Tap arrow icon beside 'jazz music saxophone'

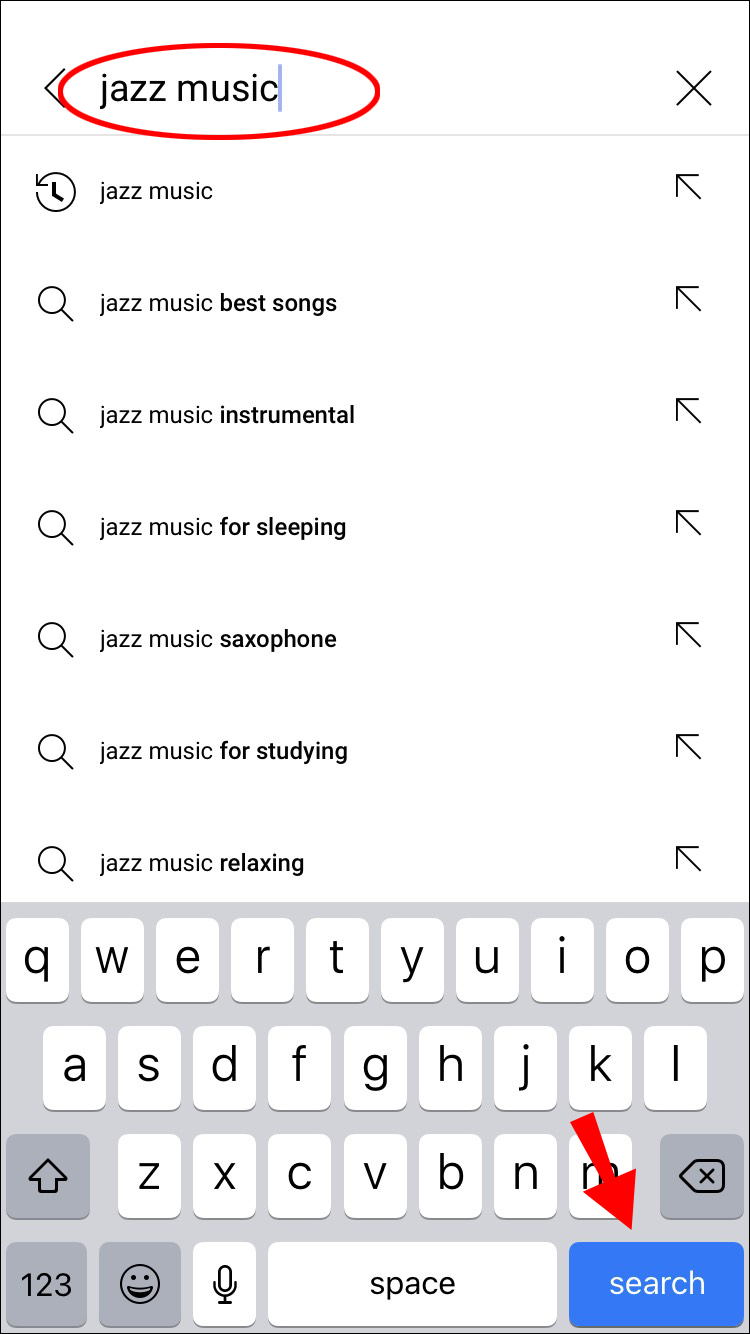pyautogui.click(x=688, y=635)
